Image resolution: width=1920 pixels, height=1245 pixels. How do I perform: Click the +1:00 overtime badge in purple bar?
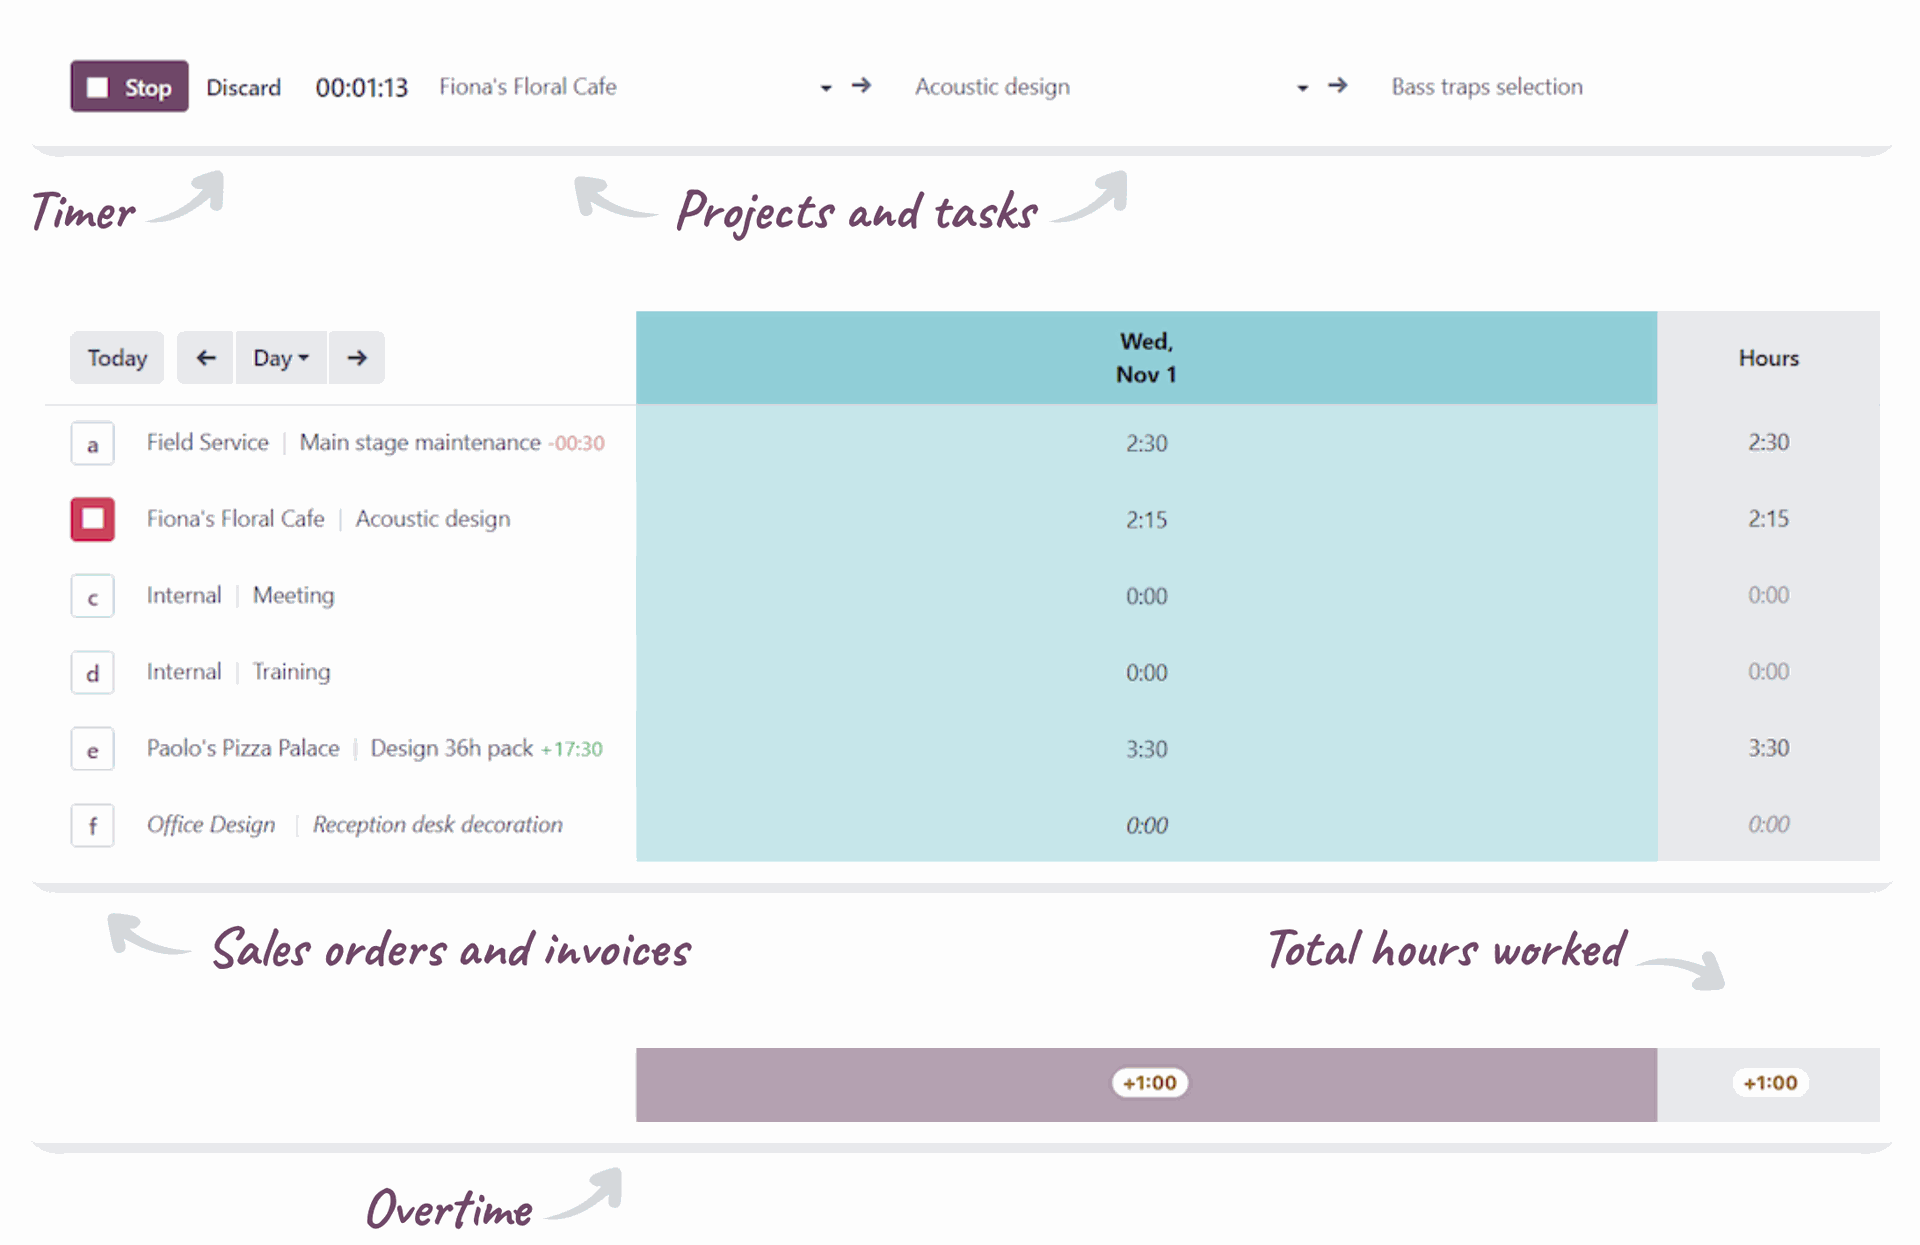tap(1149, 1083)
